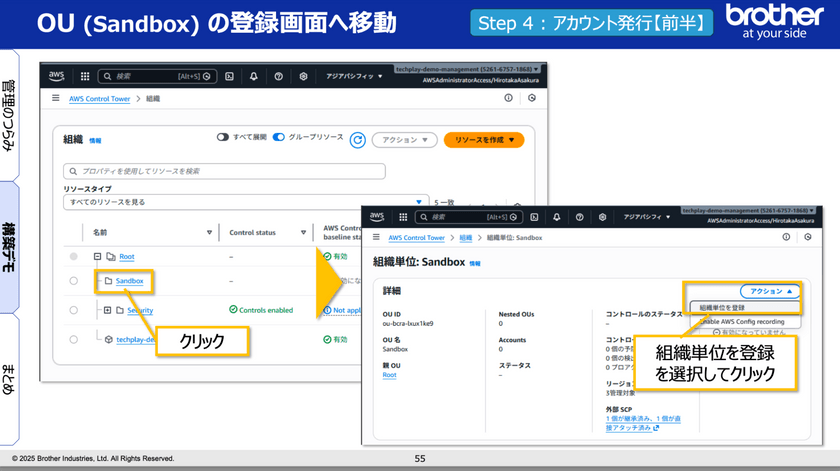Viewport: 840px width, 471px height.
Task: Open settings gear icon in left console header
Action: pos(301,76)
